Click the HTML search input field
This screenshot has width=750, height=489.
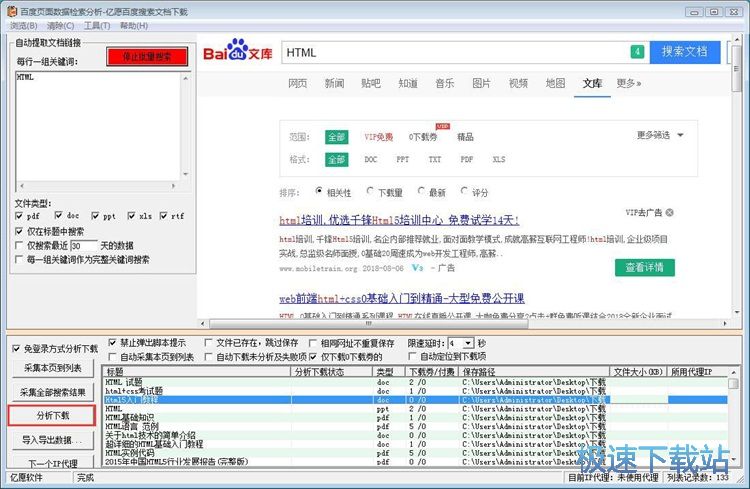[x=457, y=53]
